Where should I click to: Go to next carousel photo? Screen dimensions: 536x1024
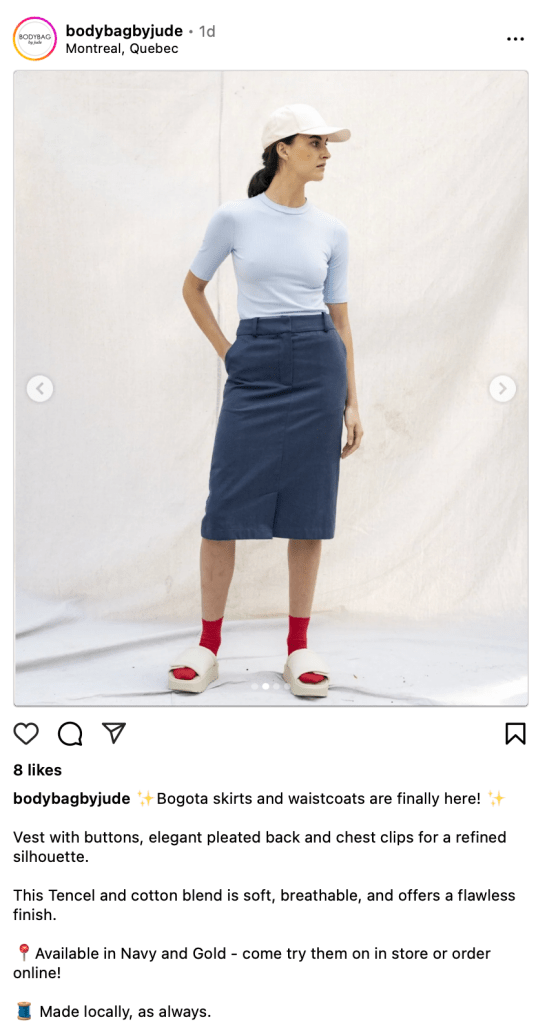[x=502, y=389]
